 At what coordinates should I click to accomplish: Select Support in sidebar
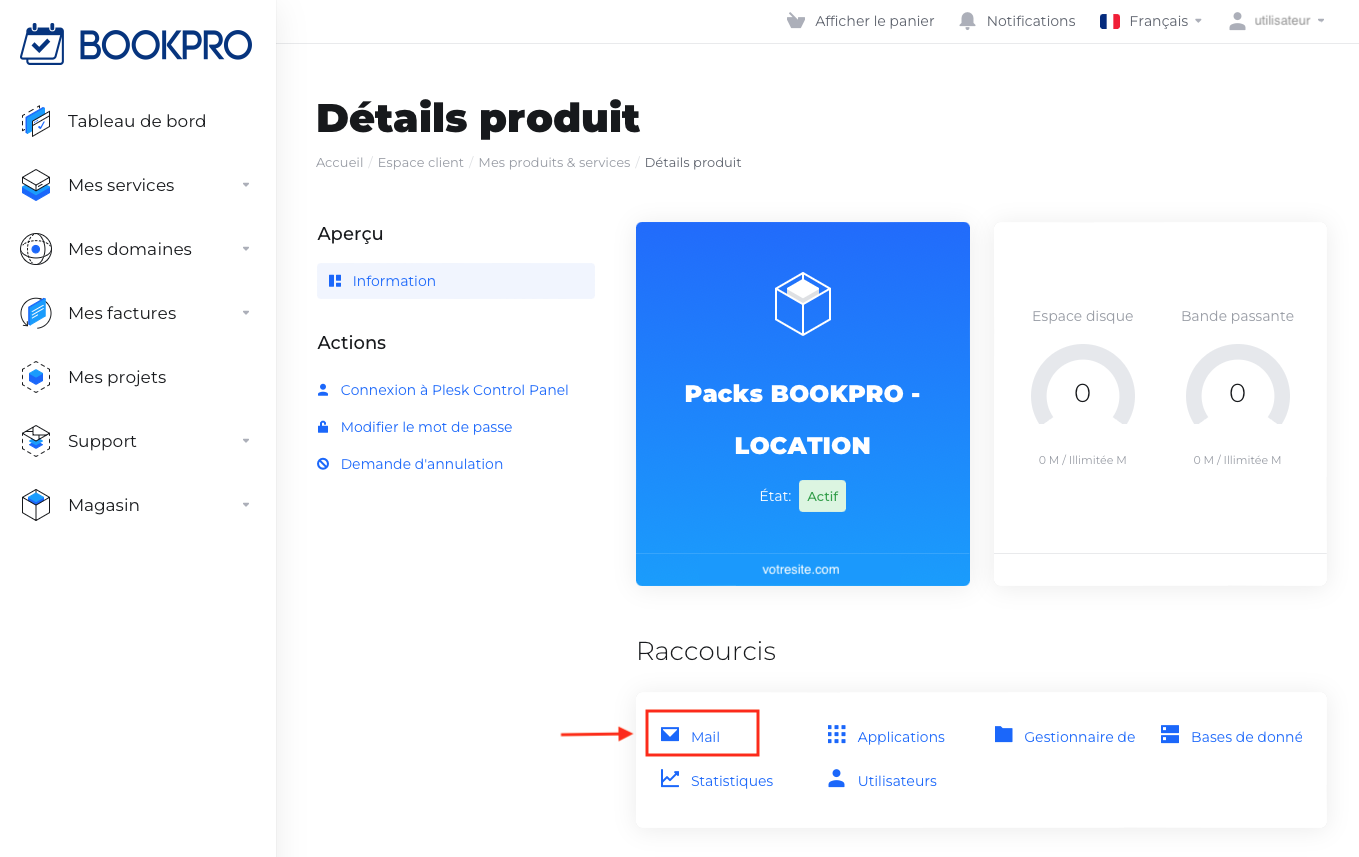click(102, 441)
